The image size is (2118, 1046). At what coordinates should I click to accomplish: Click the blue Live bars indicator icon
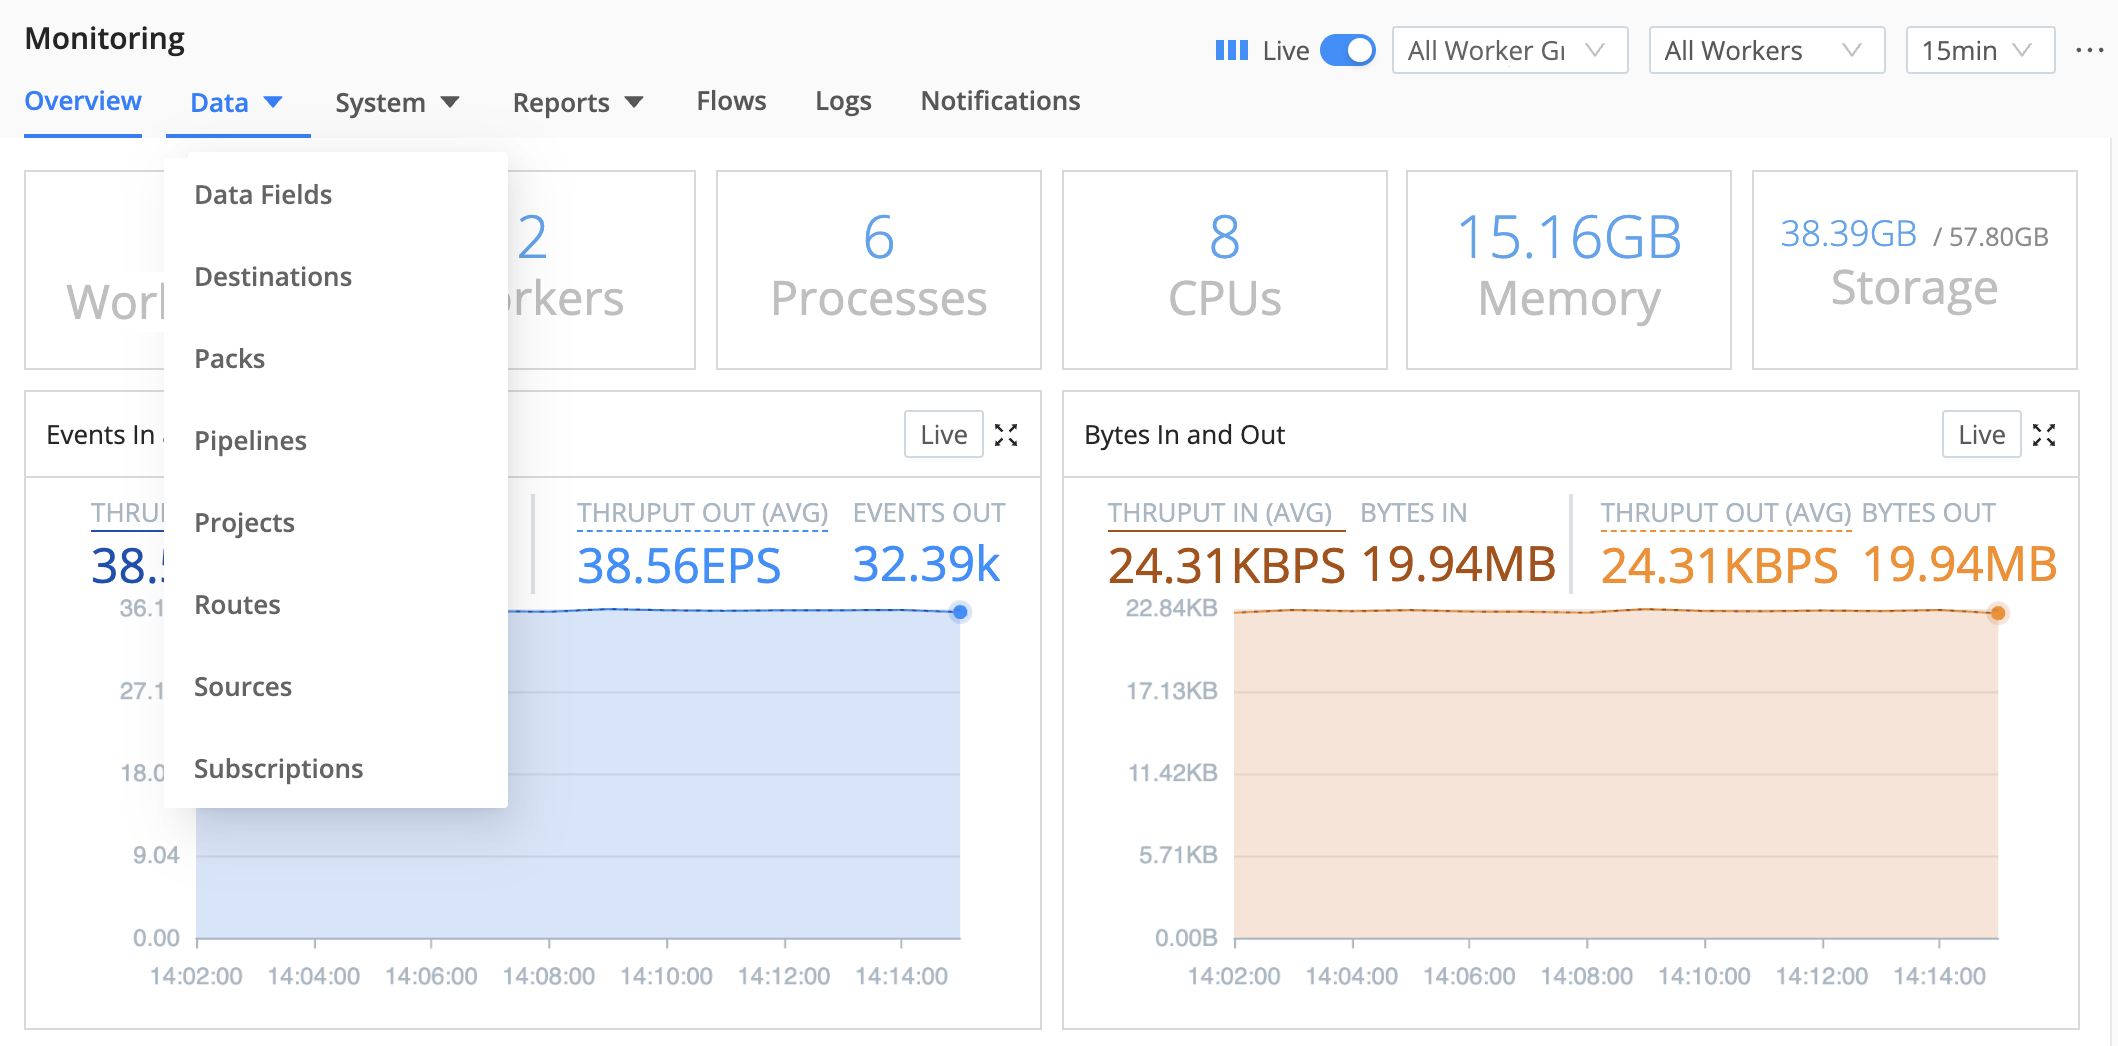tap(1232, 49)
